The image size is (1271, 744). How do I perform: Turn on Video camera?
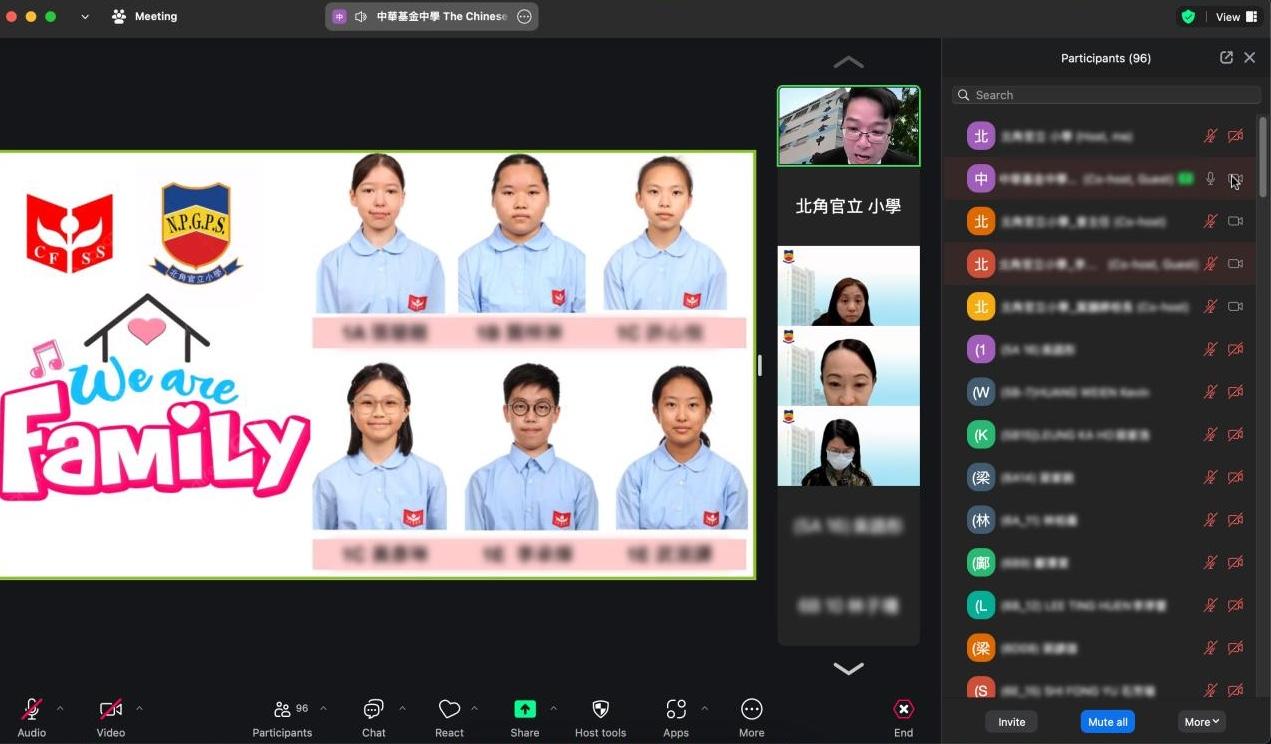click(x=110, y=709)
